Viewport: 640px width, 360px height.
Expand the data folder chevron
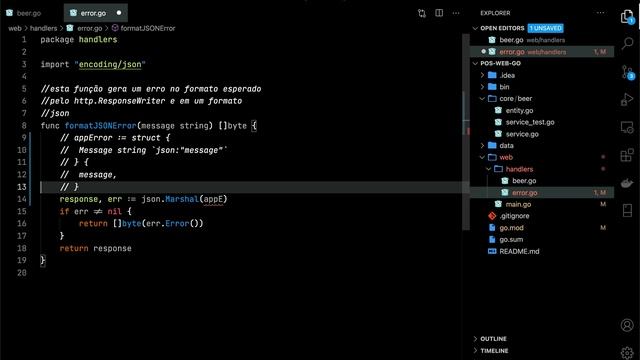482,146
